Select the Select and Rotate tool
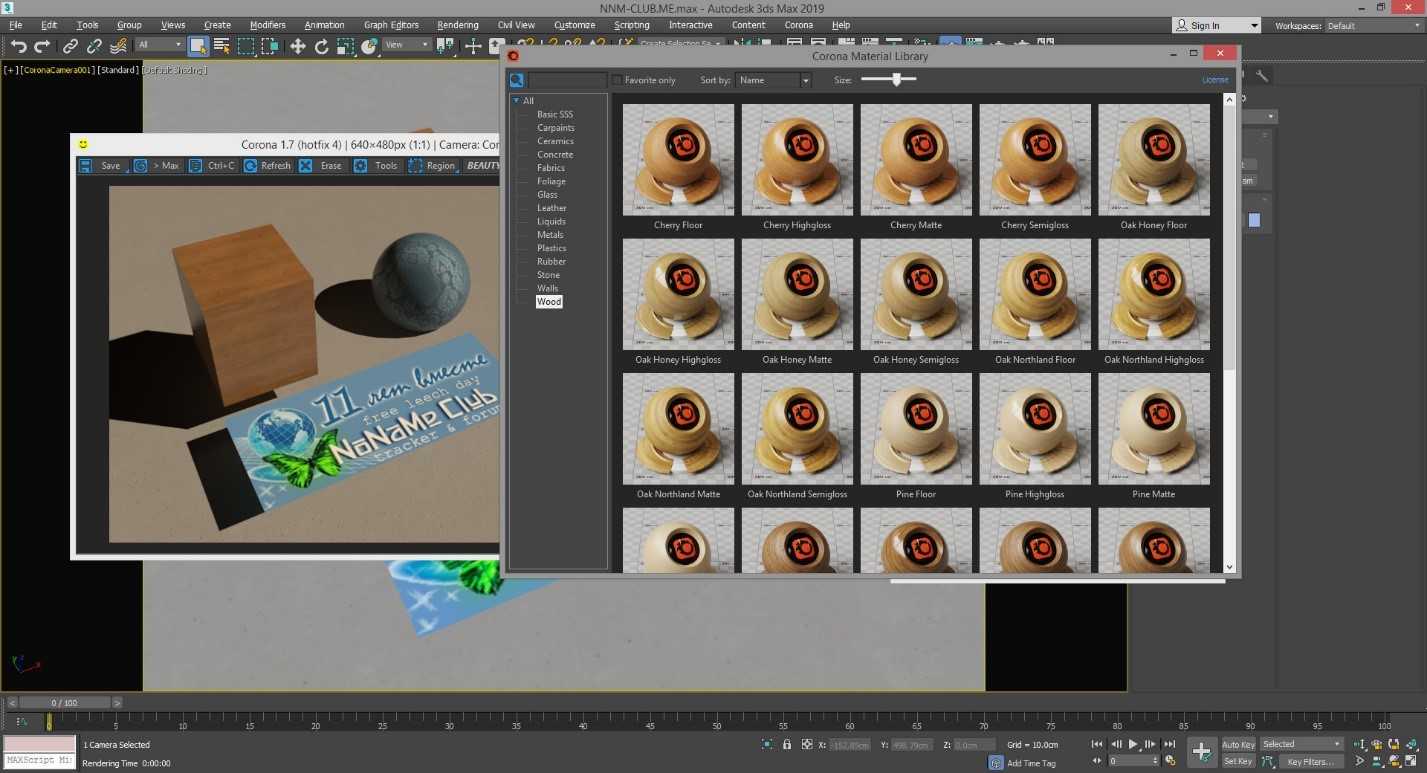This screenshot has height=773, width=1427. coord(322,46)
